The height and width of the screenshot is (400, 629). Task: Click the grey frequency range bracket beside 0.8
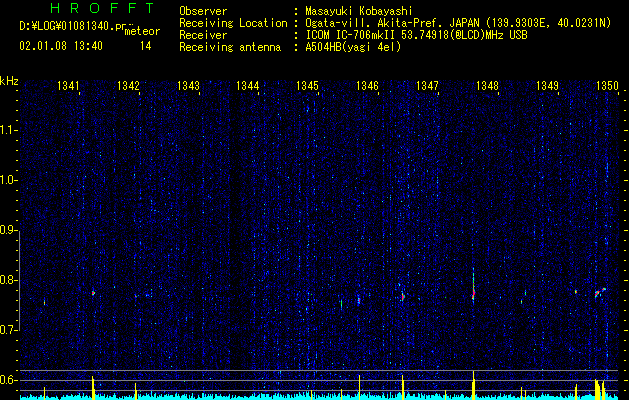coord(20,279)
